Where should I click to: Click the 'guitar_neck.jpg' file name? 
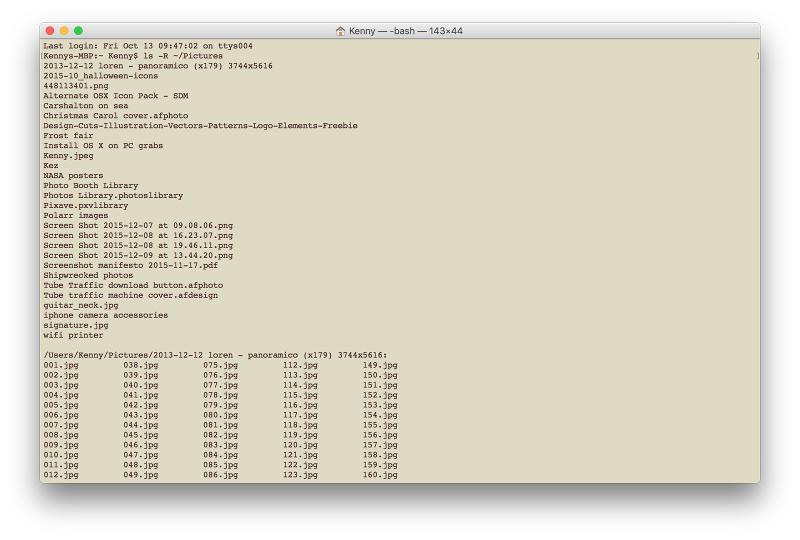pyautogui.click(x=80, y=306)
